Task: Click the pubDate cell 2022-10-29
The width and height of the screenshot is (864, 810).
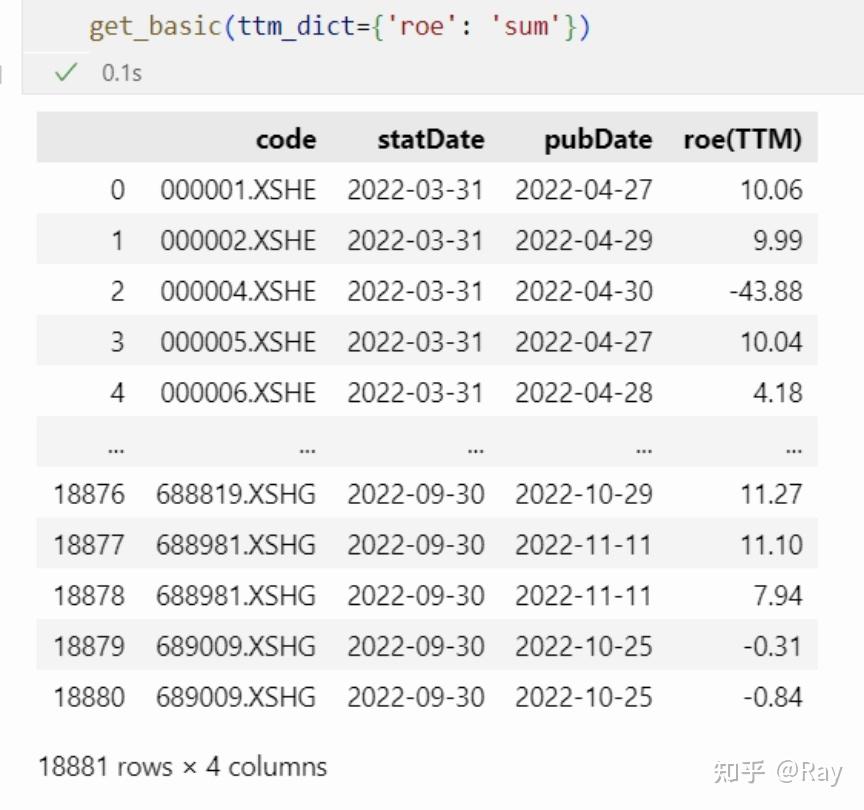Action: pyautogui.click(x=583, y=494)
